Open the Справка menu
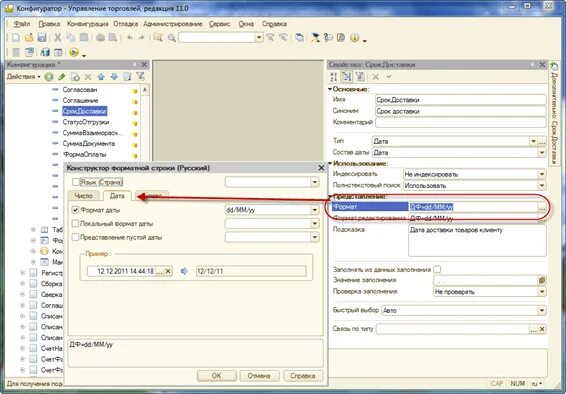Viewport: 566px width, 394px height. [274, 24]
